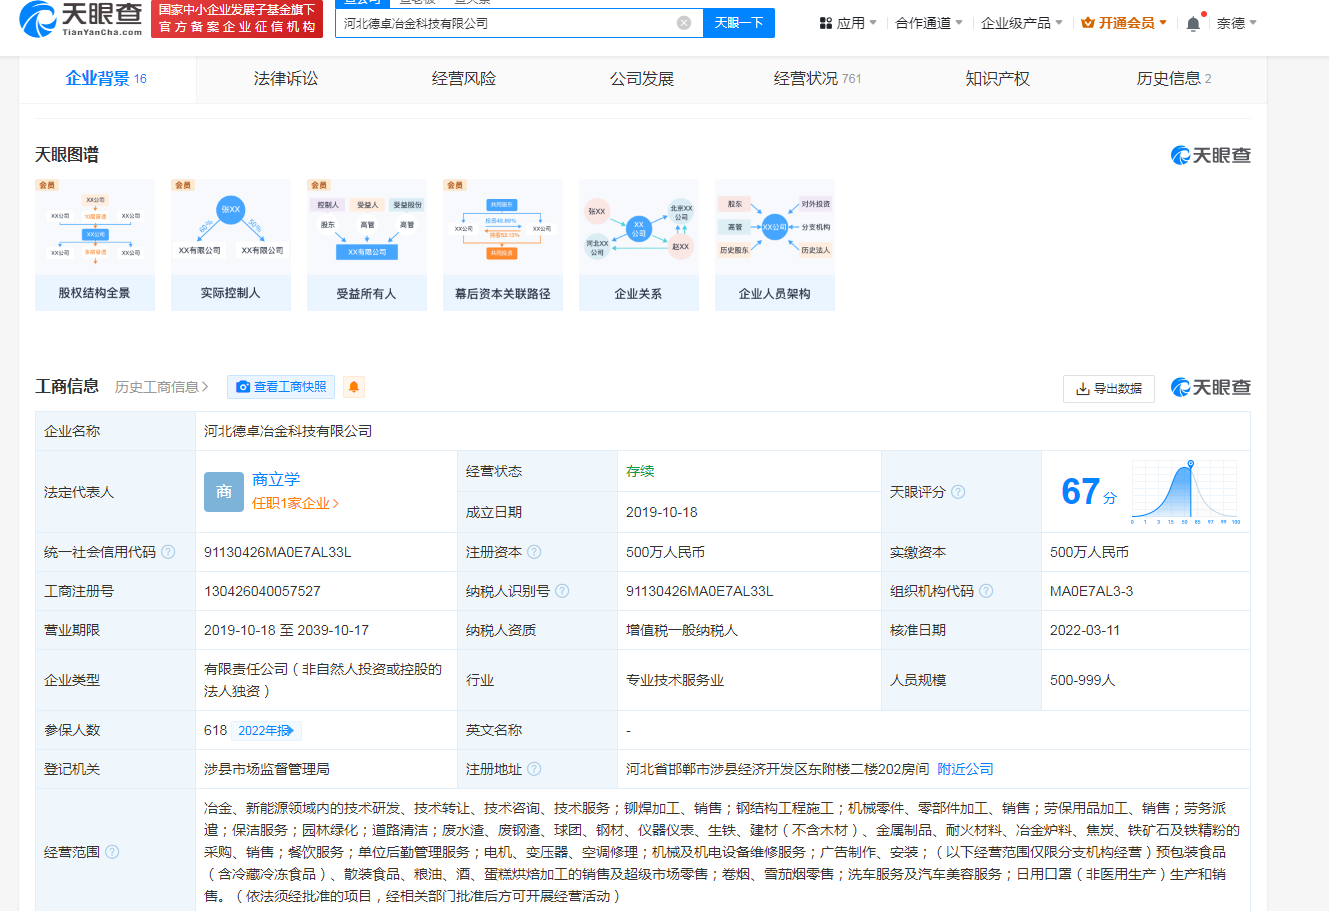Click staff size value 500-999人

point(1082,680)
